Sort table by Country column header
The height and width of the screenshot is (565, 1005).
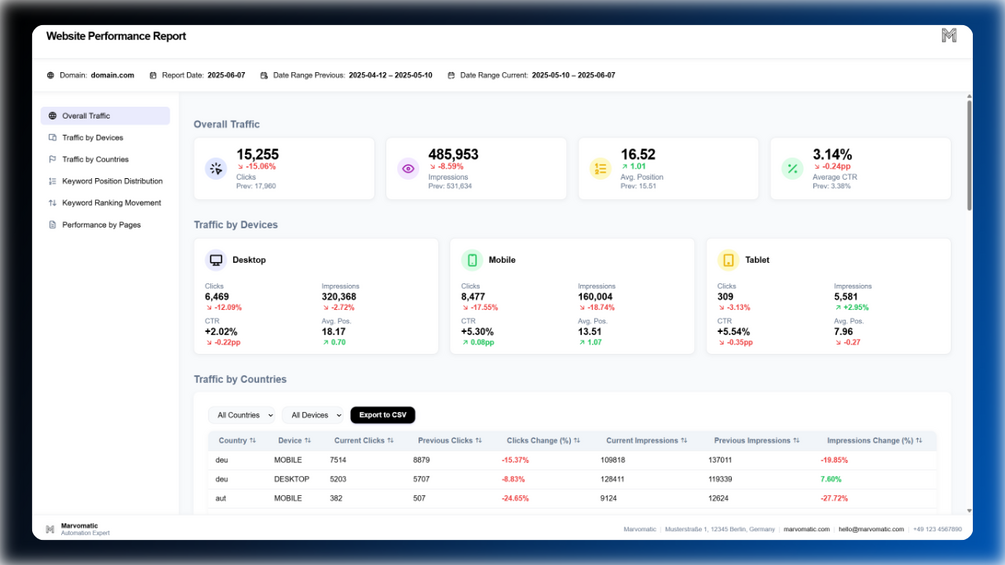click(237, 441)
